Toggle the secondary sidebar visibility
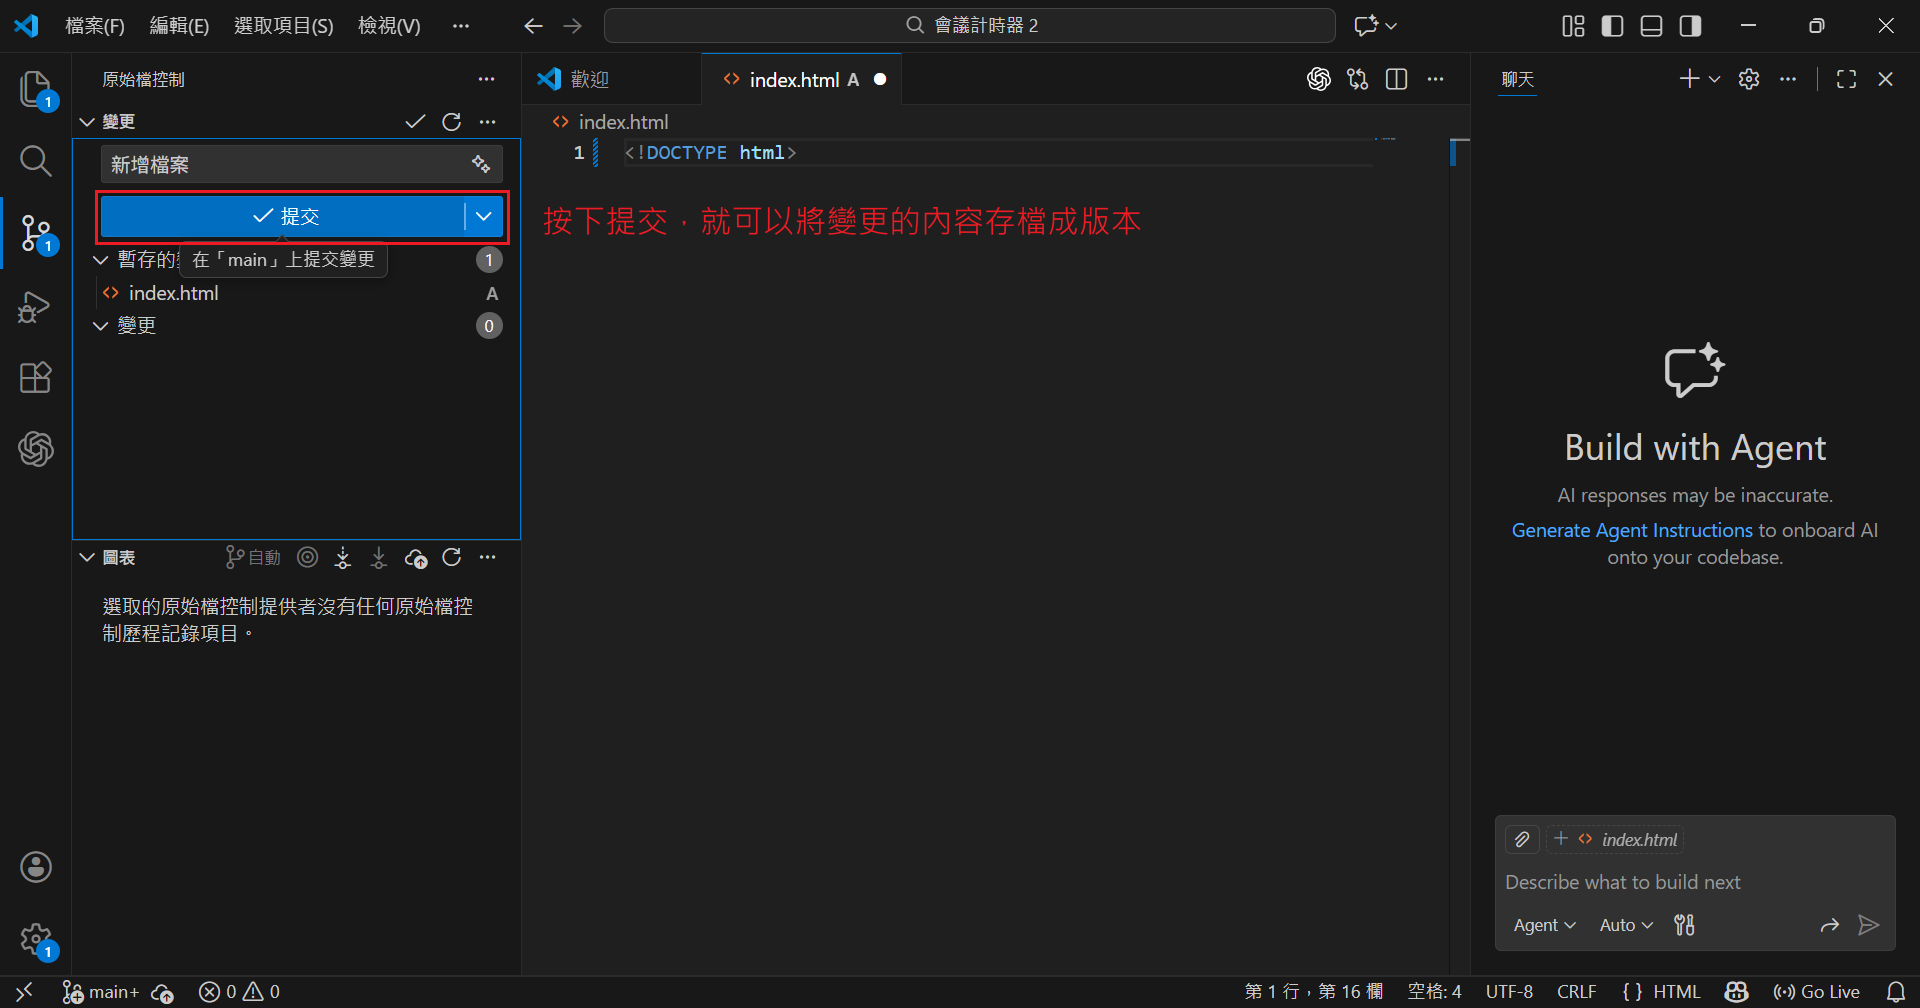This screenshot has width=1920, height=1008. [1690, 26]
